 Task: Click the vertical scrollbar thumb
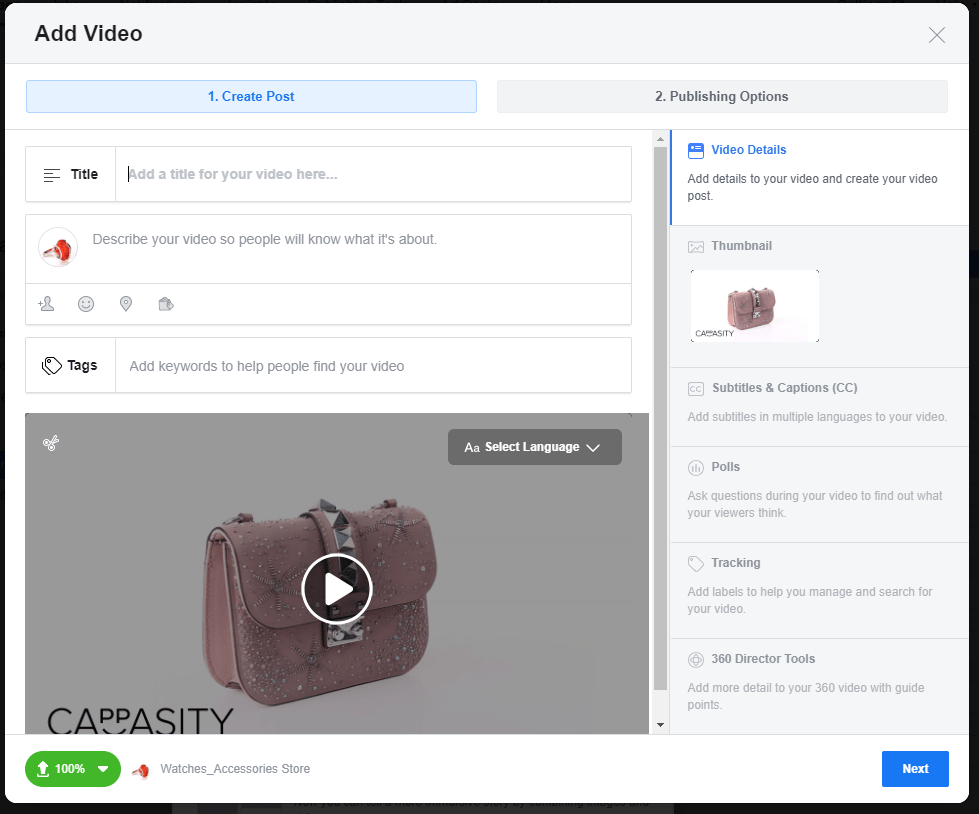(x=661, y=418)
